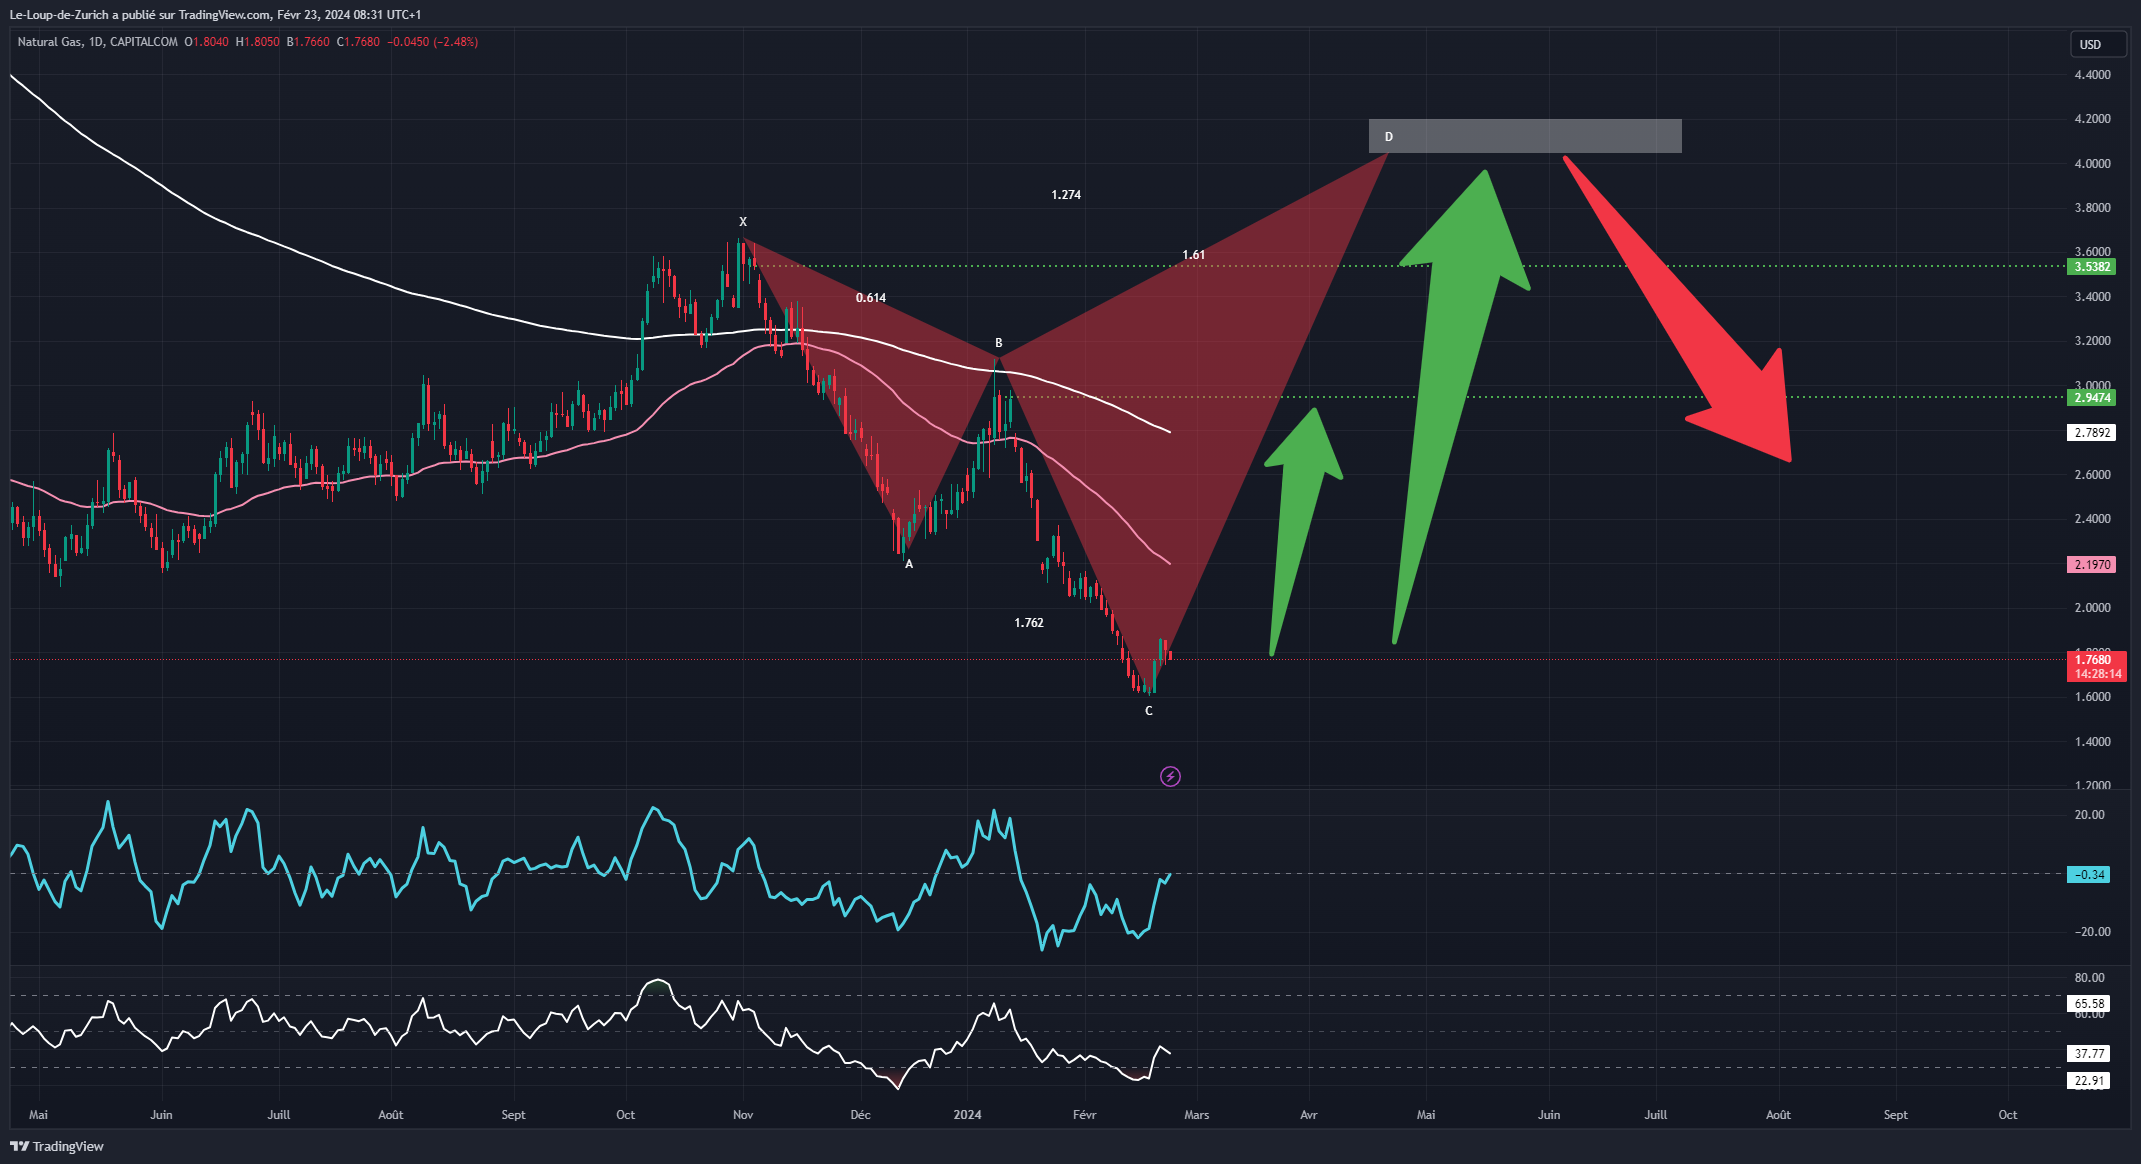The height and width of the screenshot is (1164, 2141).
Task: Click the purple lightning bolt event icon
Action: [1170, 776]
